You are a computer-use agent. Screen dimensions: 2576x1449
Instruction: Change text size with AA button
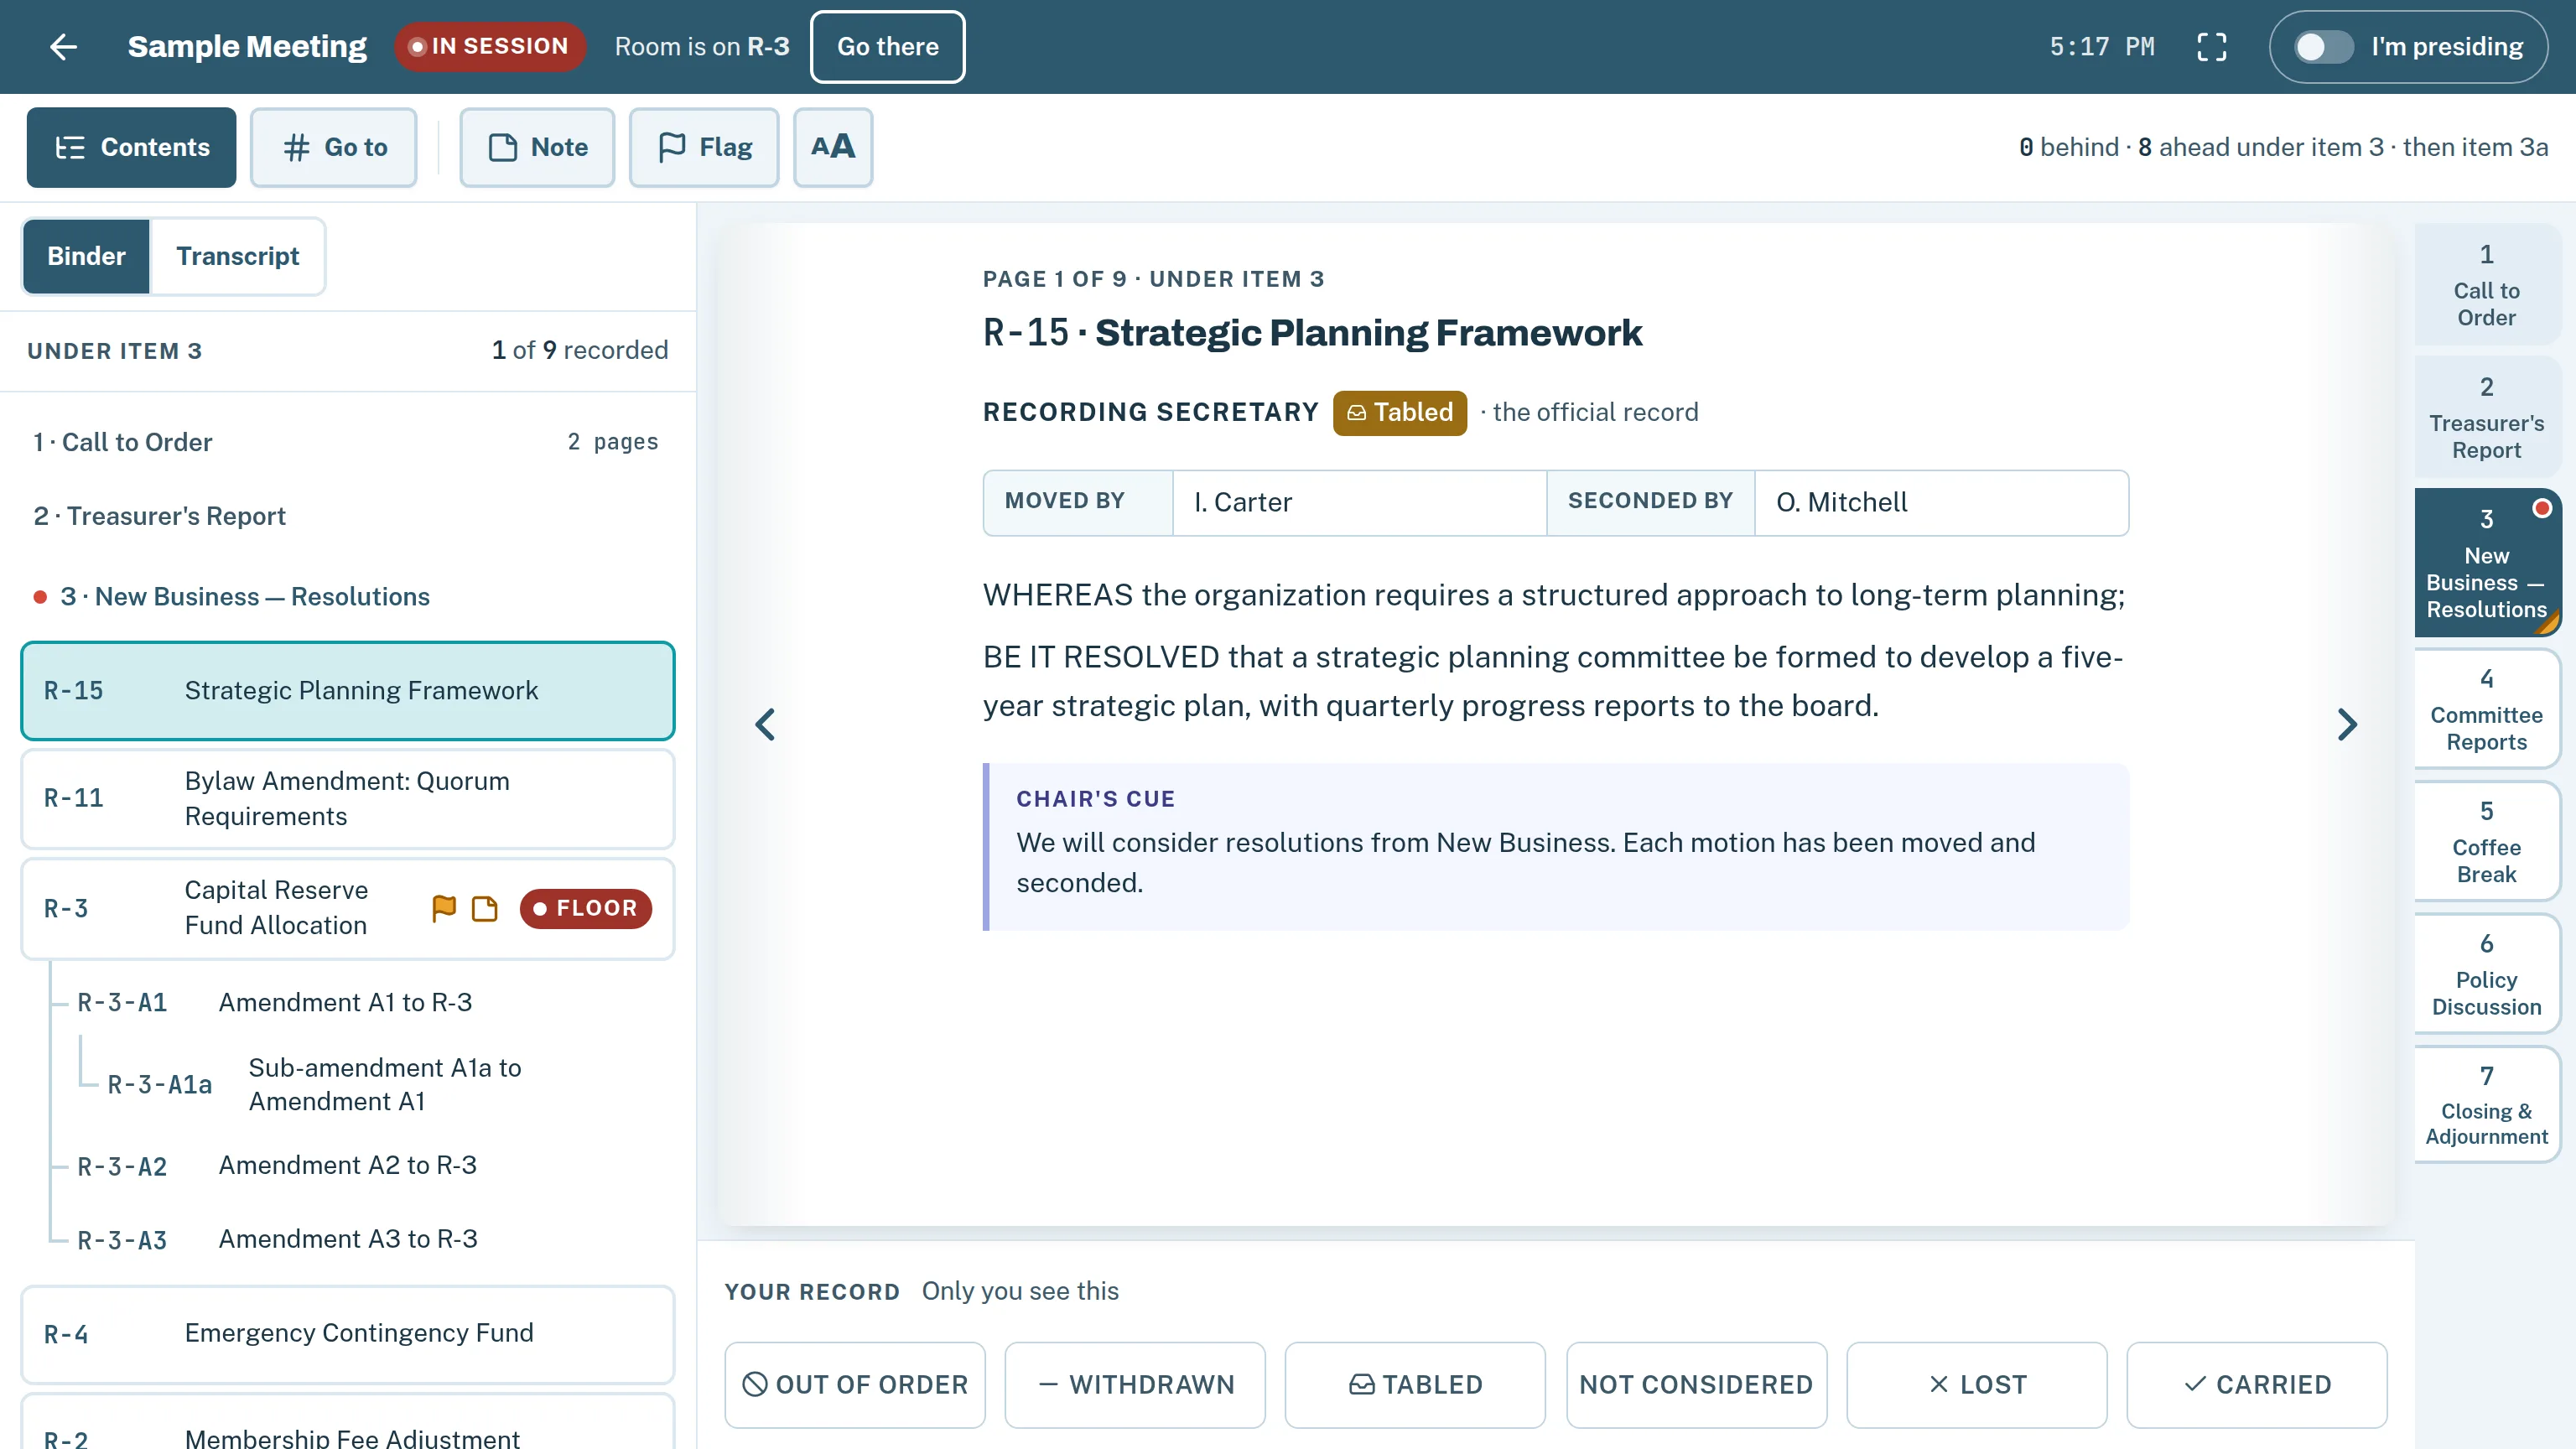(833, 147)
